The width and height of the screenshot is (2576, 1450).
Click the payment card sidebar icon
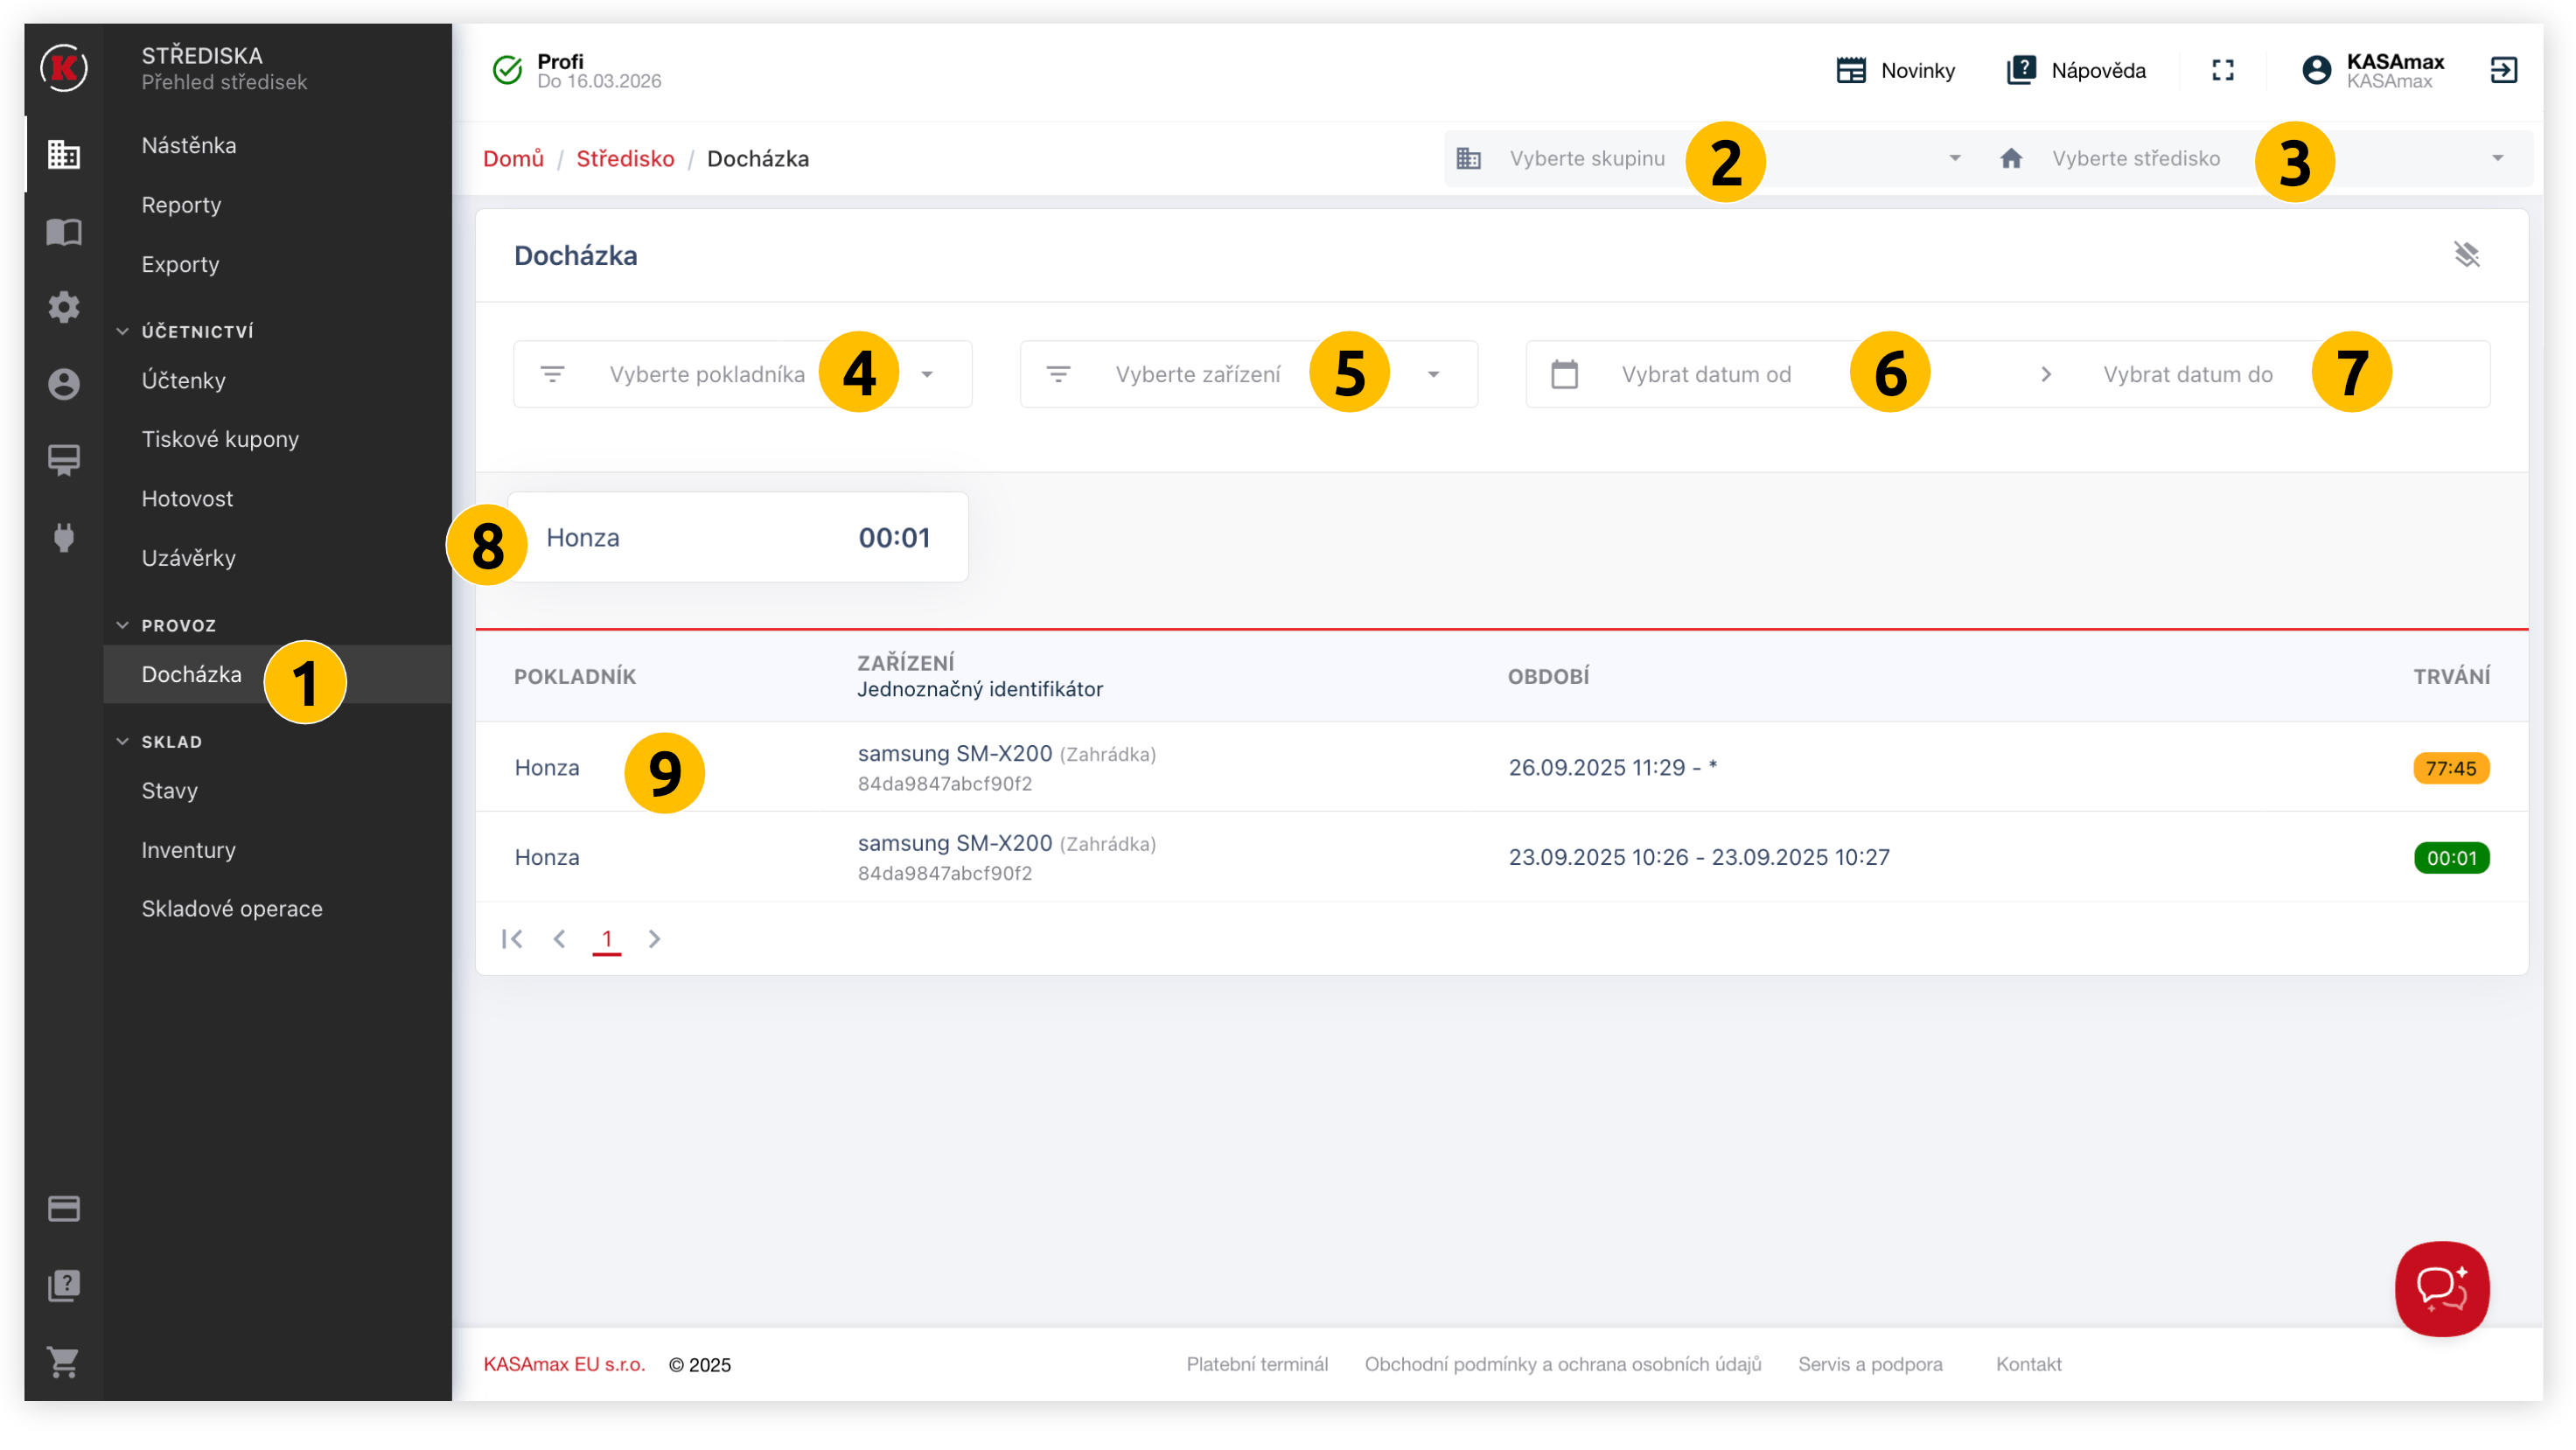64,1209
